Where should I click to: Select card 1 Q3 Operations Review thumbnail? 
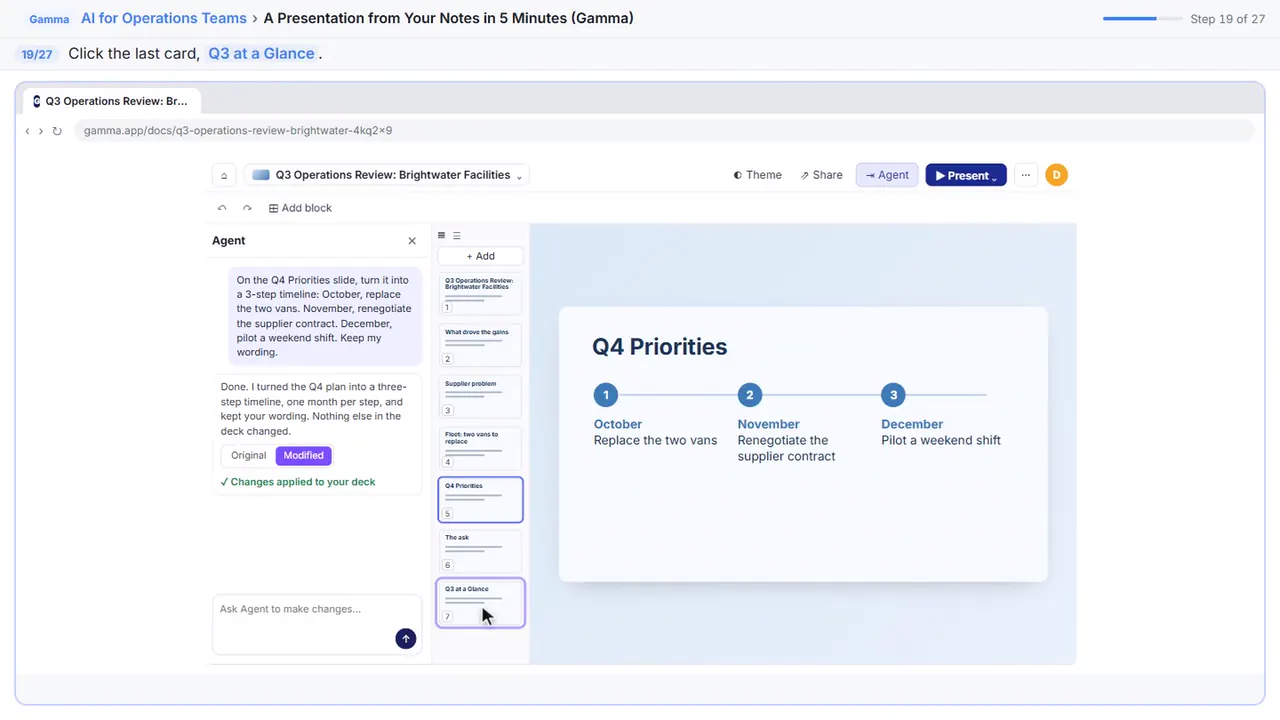coord(480,294)
